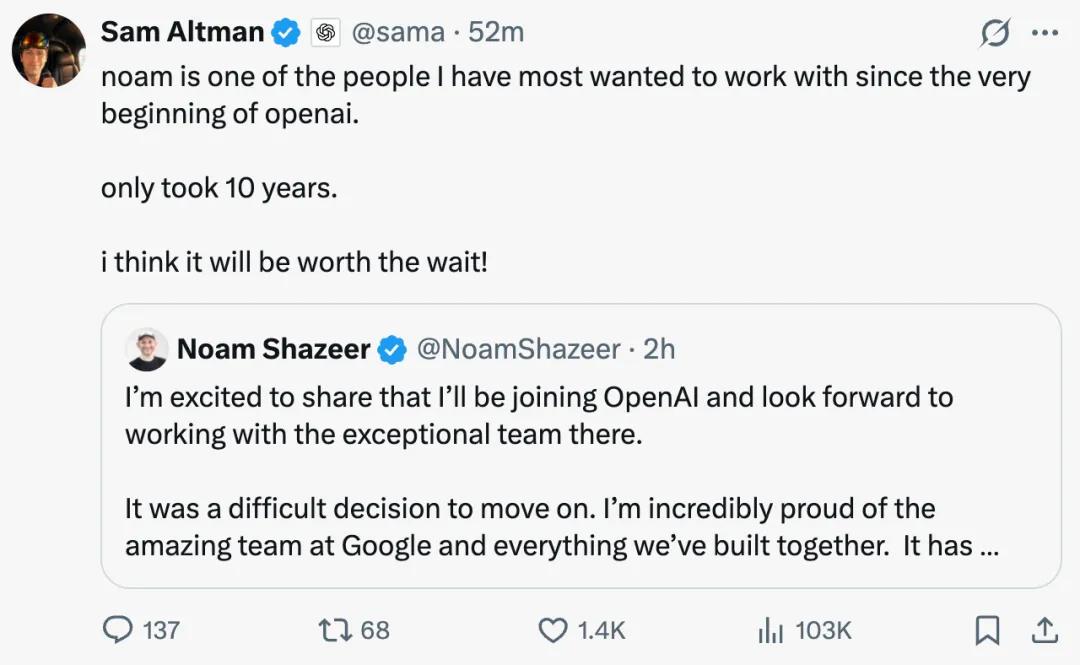The width and height of the screenshot is (1080, 665).
Task: Open the 52m timestamp link
Action: point(496,32)
